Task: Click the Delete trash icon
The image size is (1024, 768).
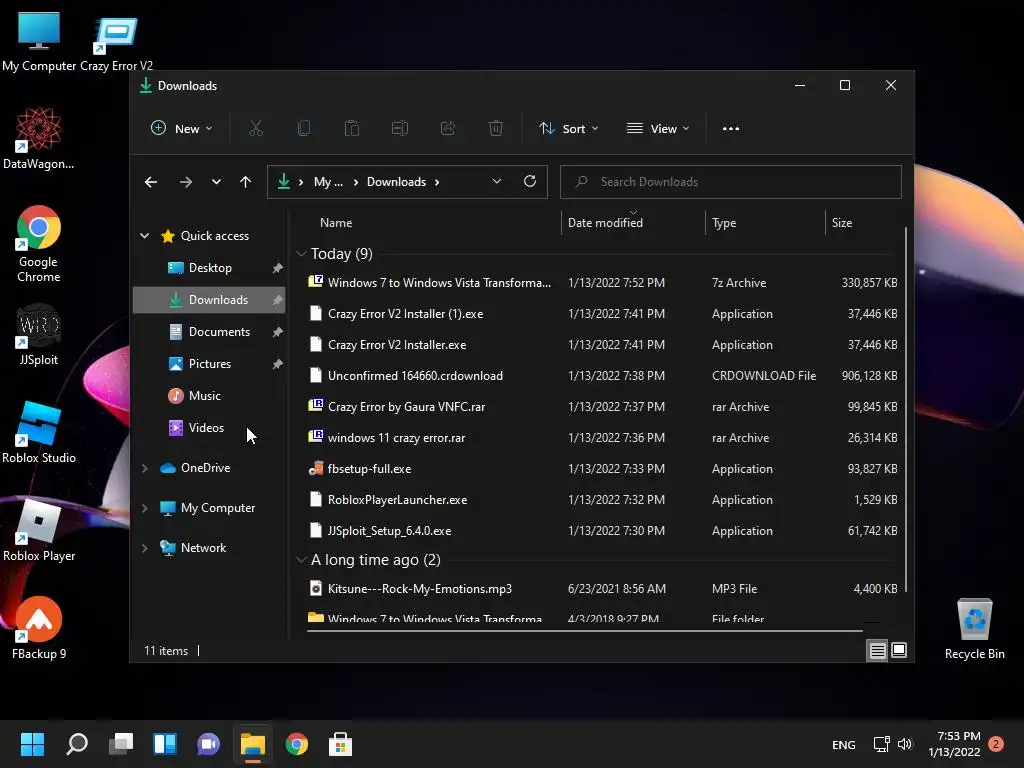Action: (496, 129)
